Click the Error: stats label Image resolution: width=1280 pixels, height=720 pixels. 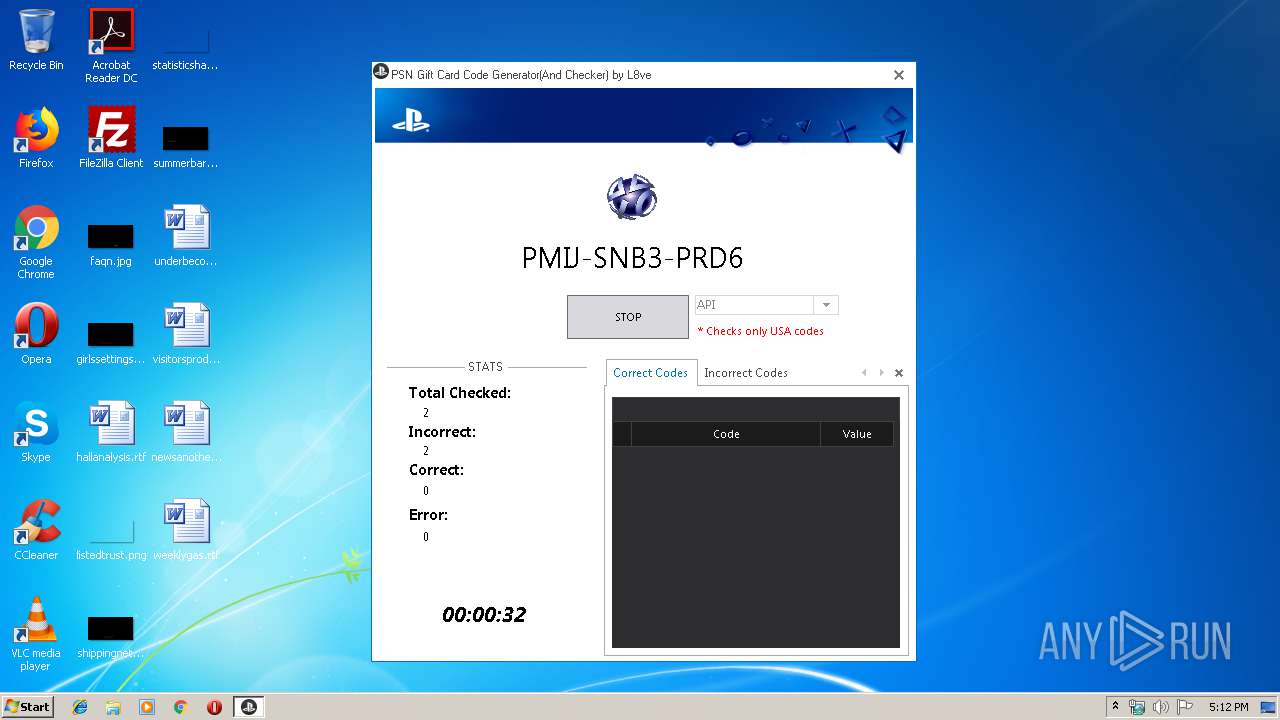tap(428, 515)
